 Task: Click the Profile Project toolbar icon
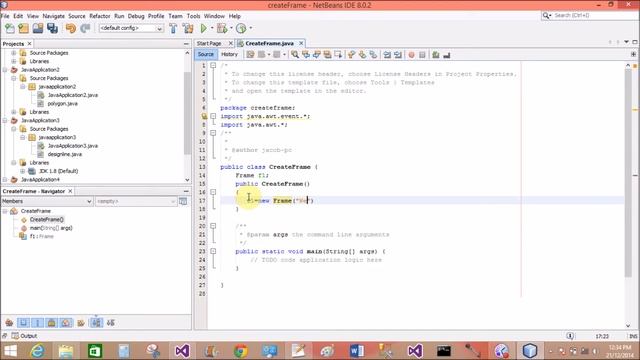point(241,28)
